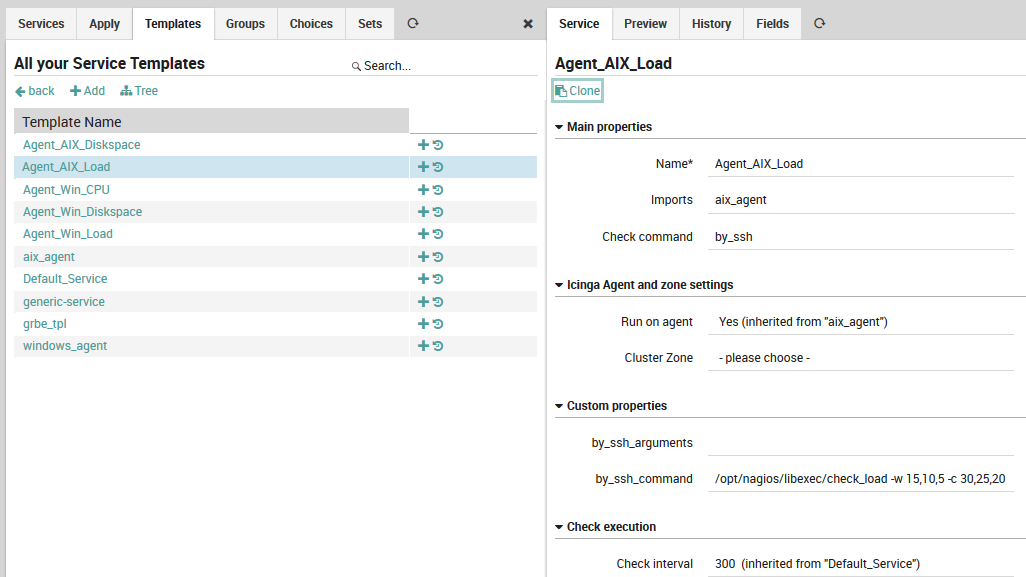Click the Add icon to create a template
Image resolution: width=1026 pixels, height=577 pixels.
pyautogui.click(x=87, y=90)
